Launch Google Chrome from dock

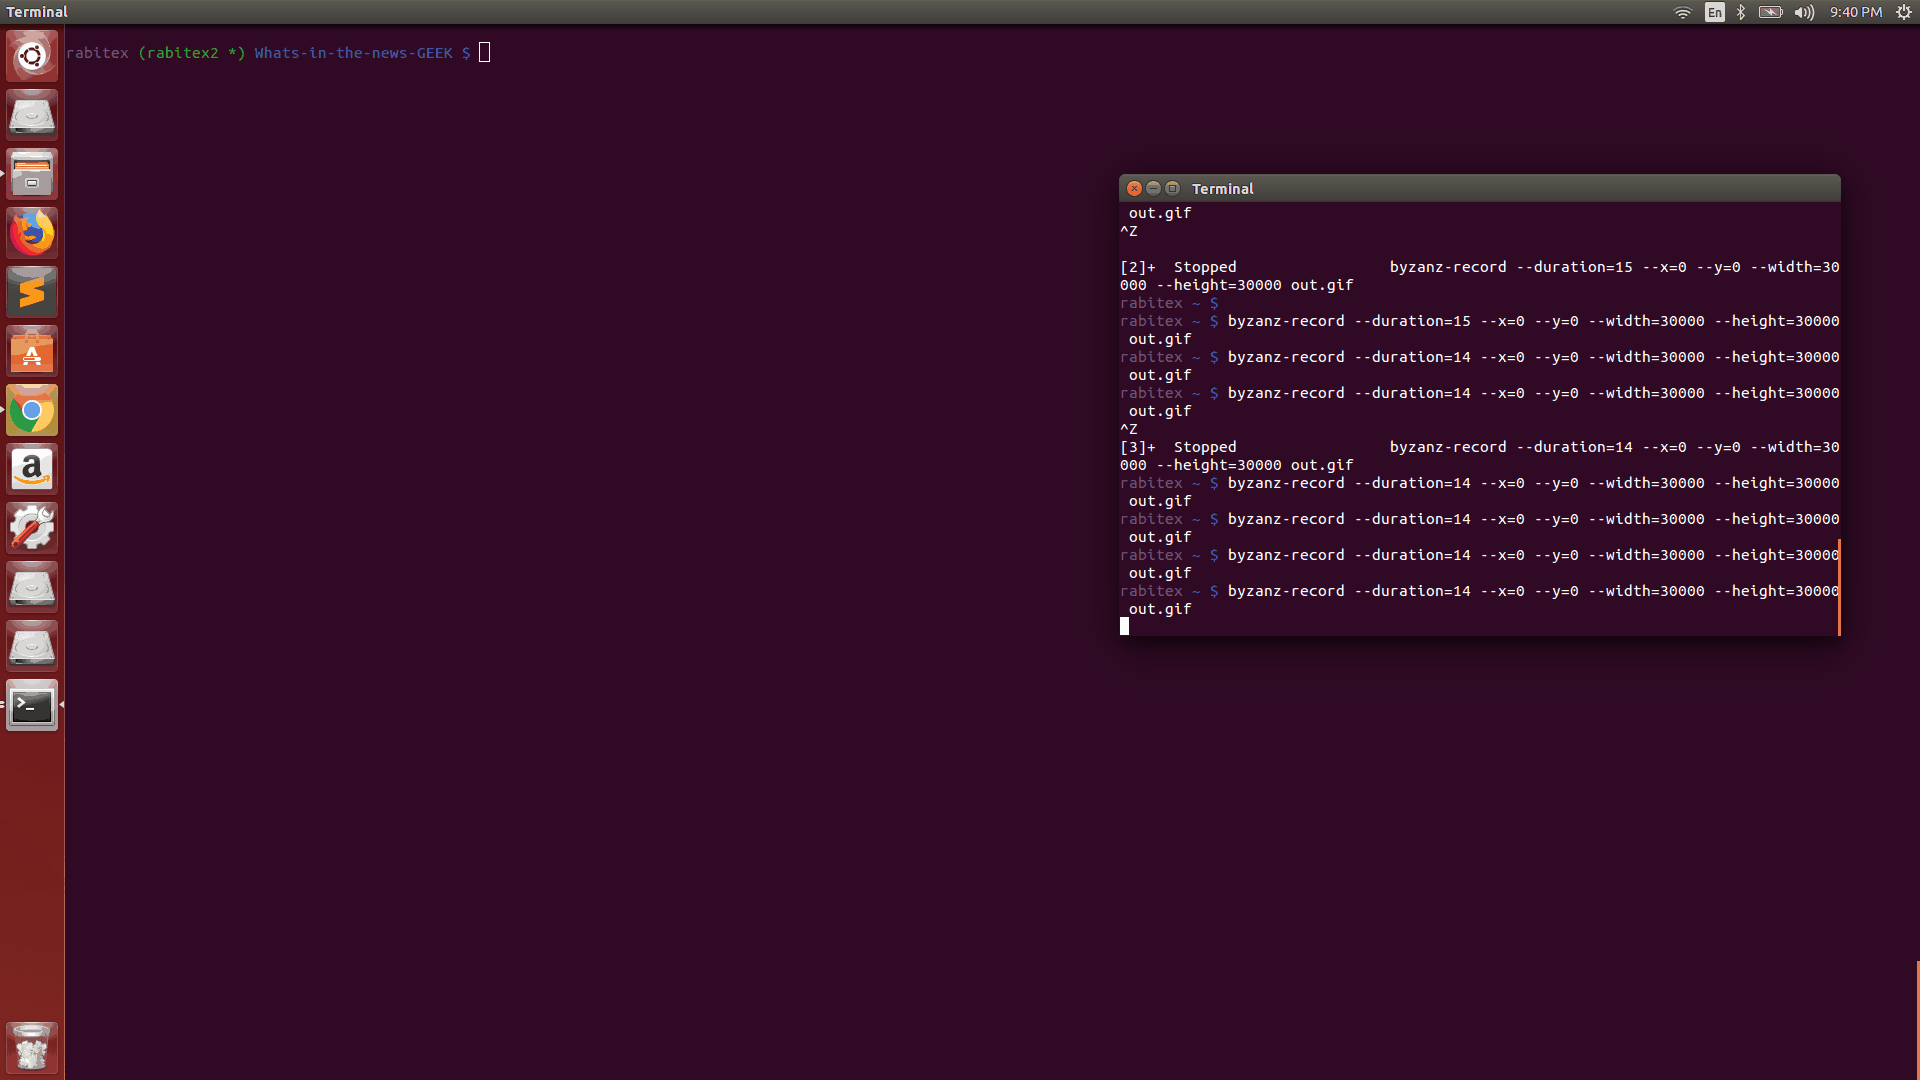pos(32,411)
